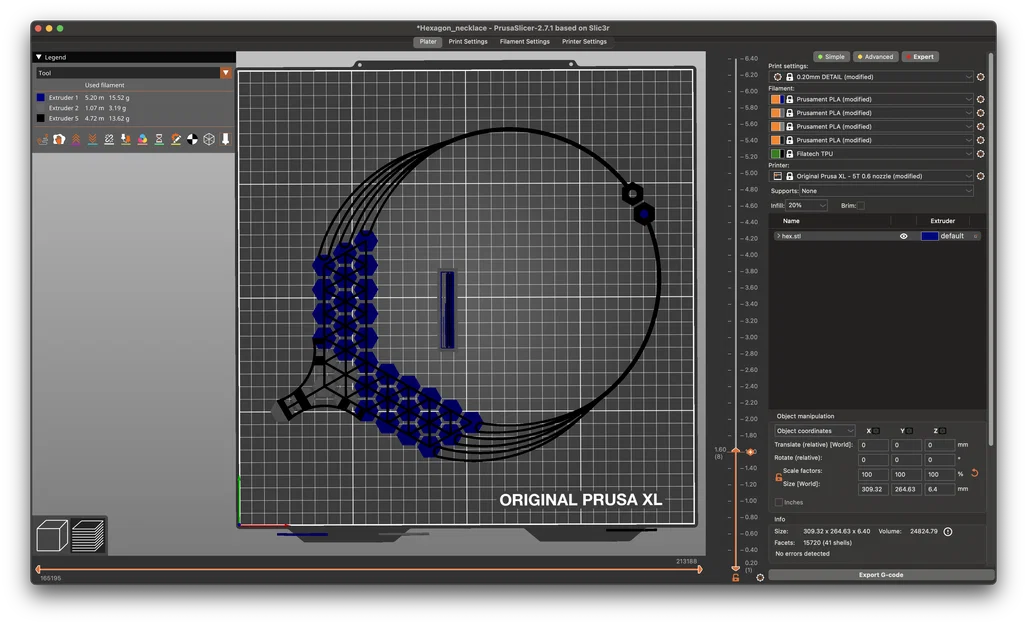Click Size World X field 309.32
Viewport: 1027px width, 625px height.
click(873, 489)
